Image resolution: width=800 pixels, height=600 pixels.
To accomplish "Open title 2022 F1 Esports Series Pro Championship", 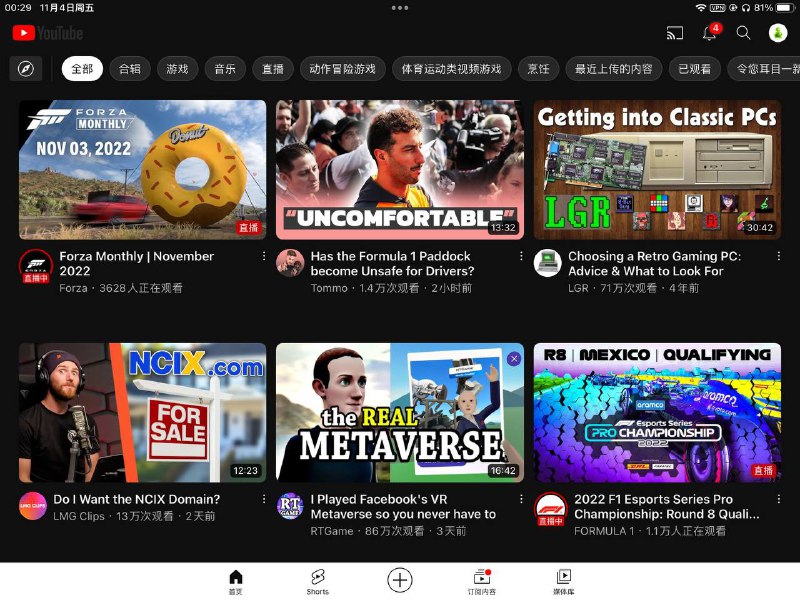I will click(666, 506).
